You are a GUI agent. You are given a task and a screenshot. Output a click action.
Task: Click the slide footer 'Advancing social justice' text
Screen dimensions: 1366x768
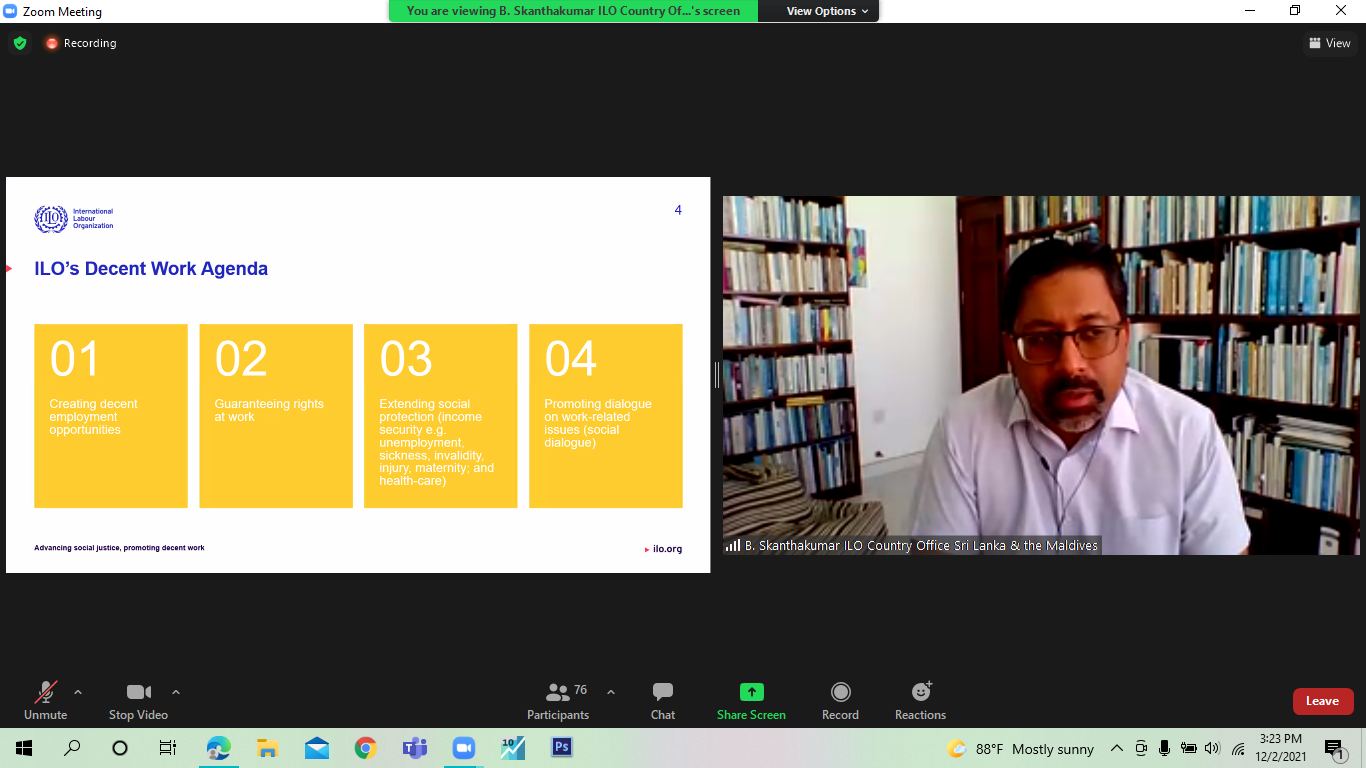pos(119,548)
